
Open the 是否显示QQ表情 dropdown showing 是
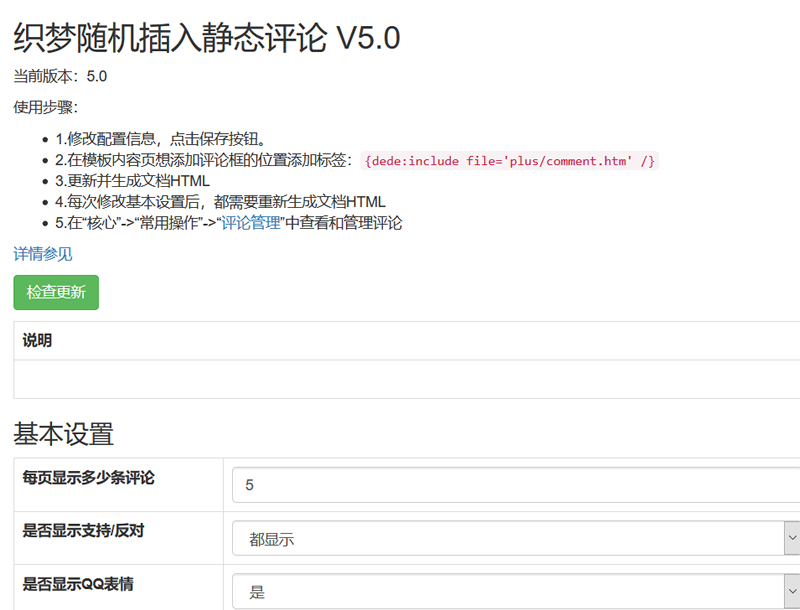[515, 591]
